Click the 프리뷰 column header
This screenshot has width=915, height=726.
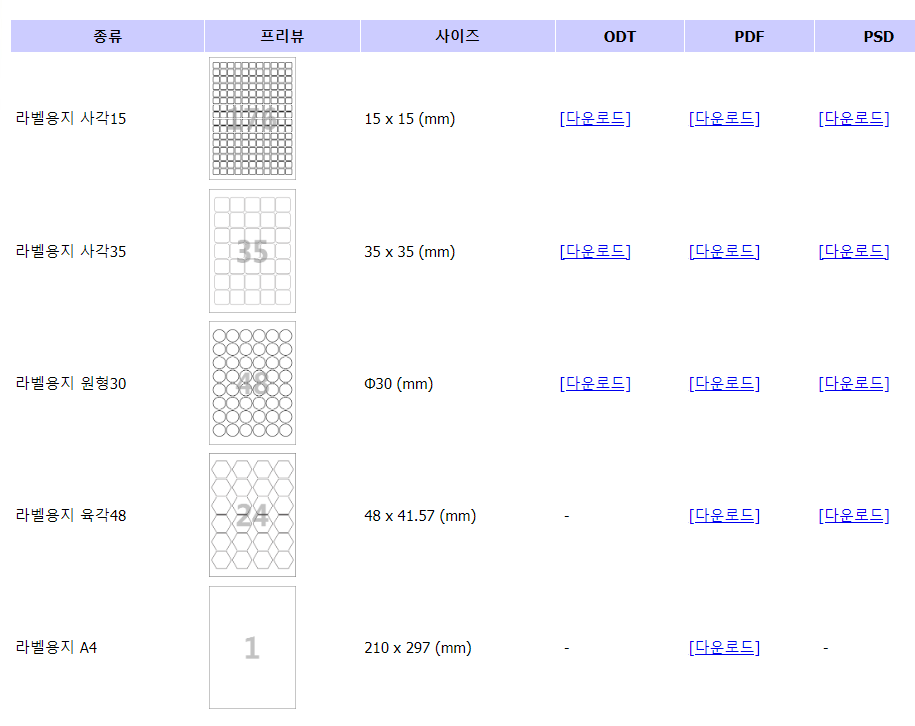[x=282, y=36]
